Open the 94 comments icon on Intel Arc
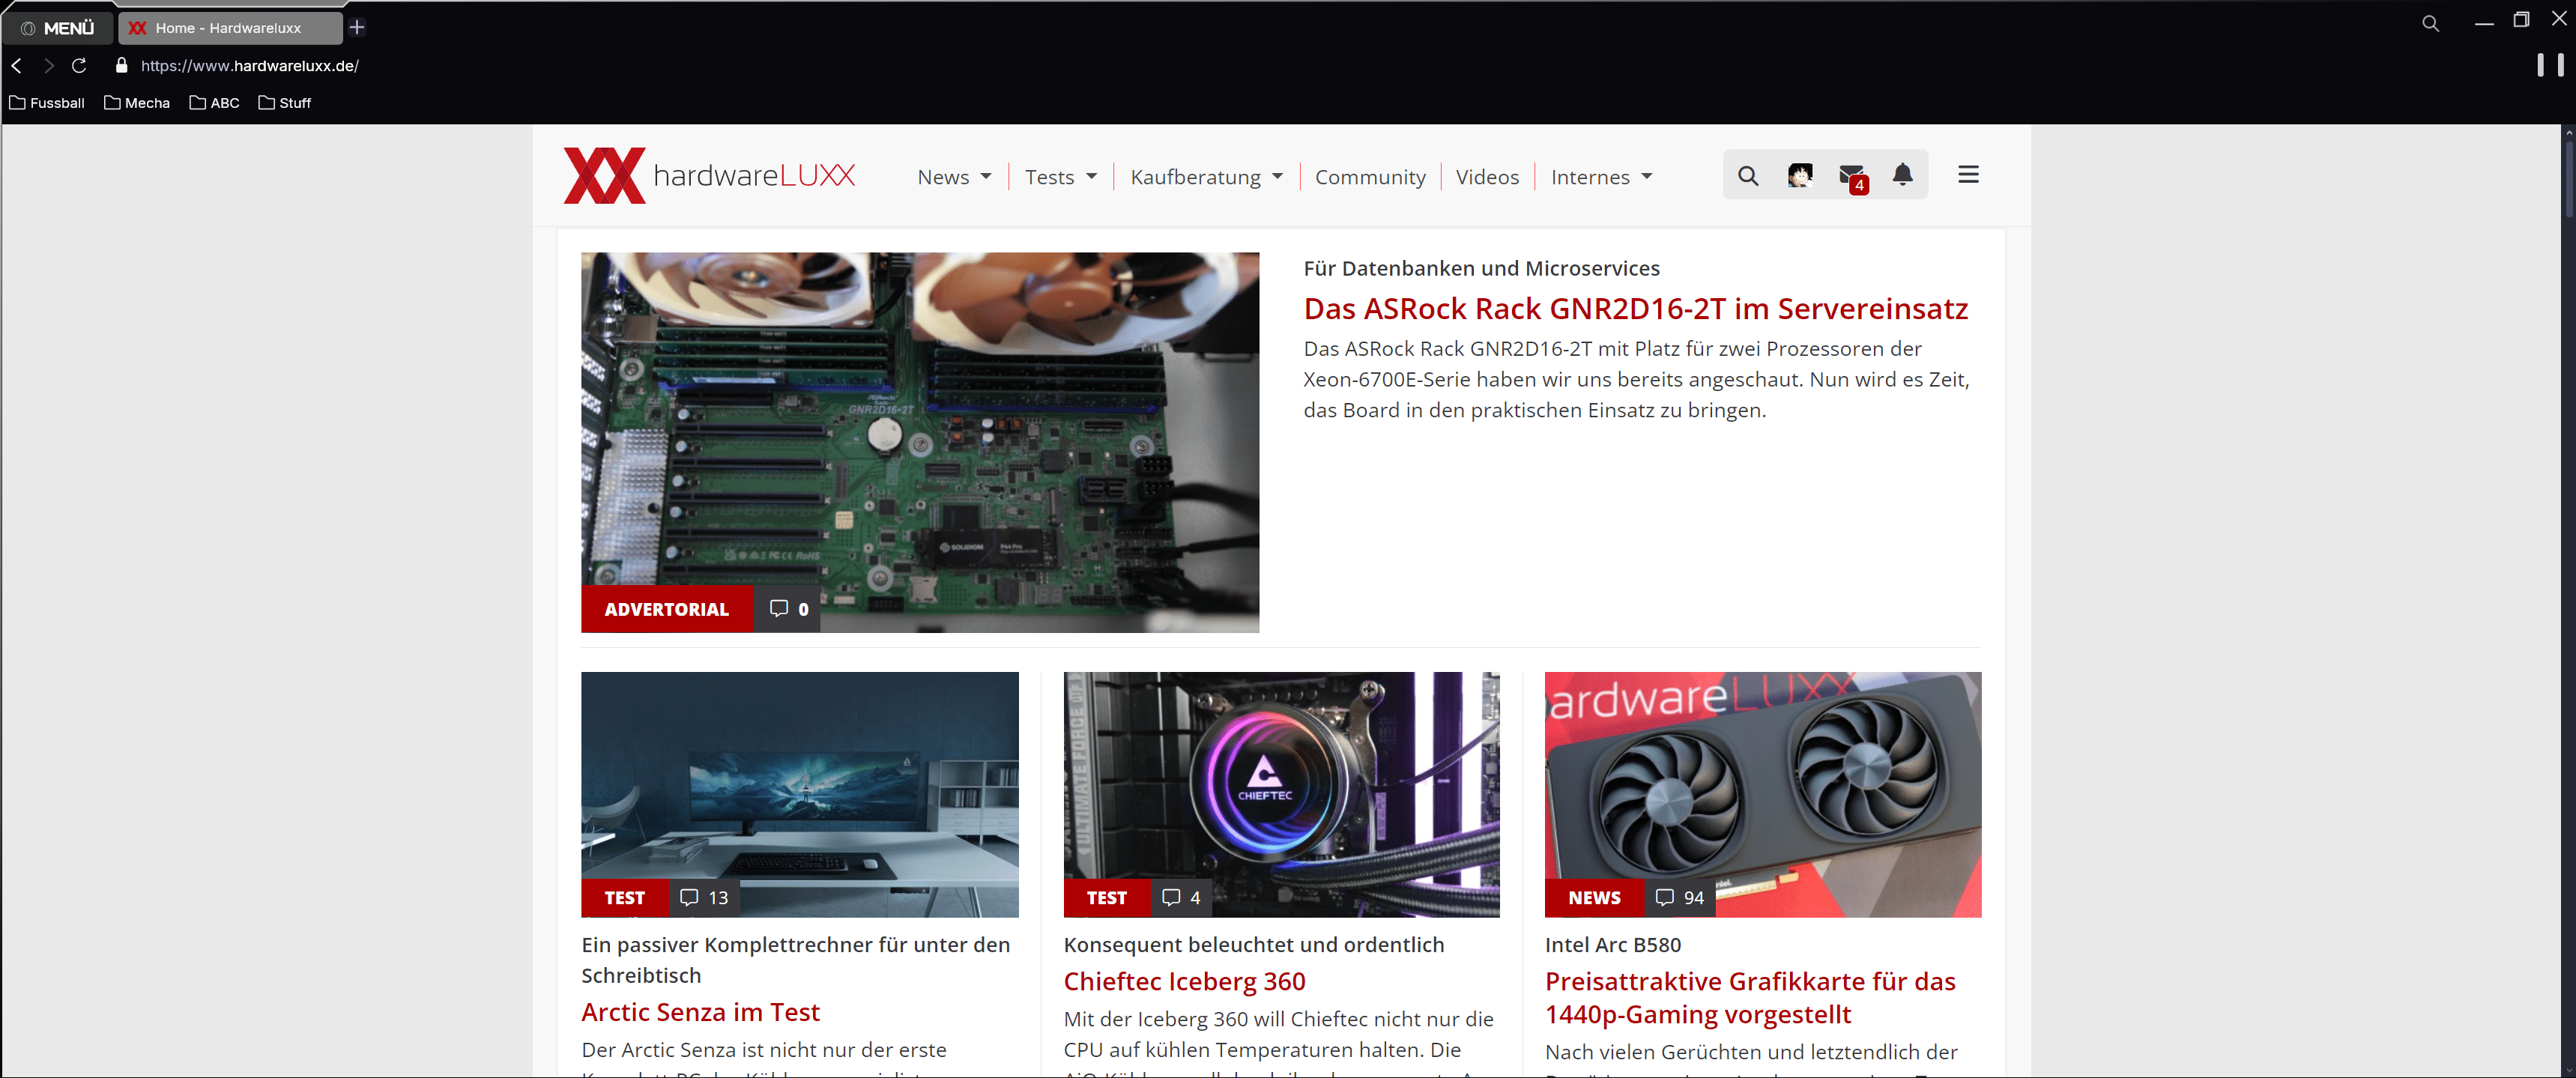2576x1078 pixels. pyautogui.click(x=1680, y=898)
